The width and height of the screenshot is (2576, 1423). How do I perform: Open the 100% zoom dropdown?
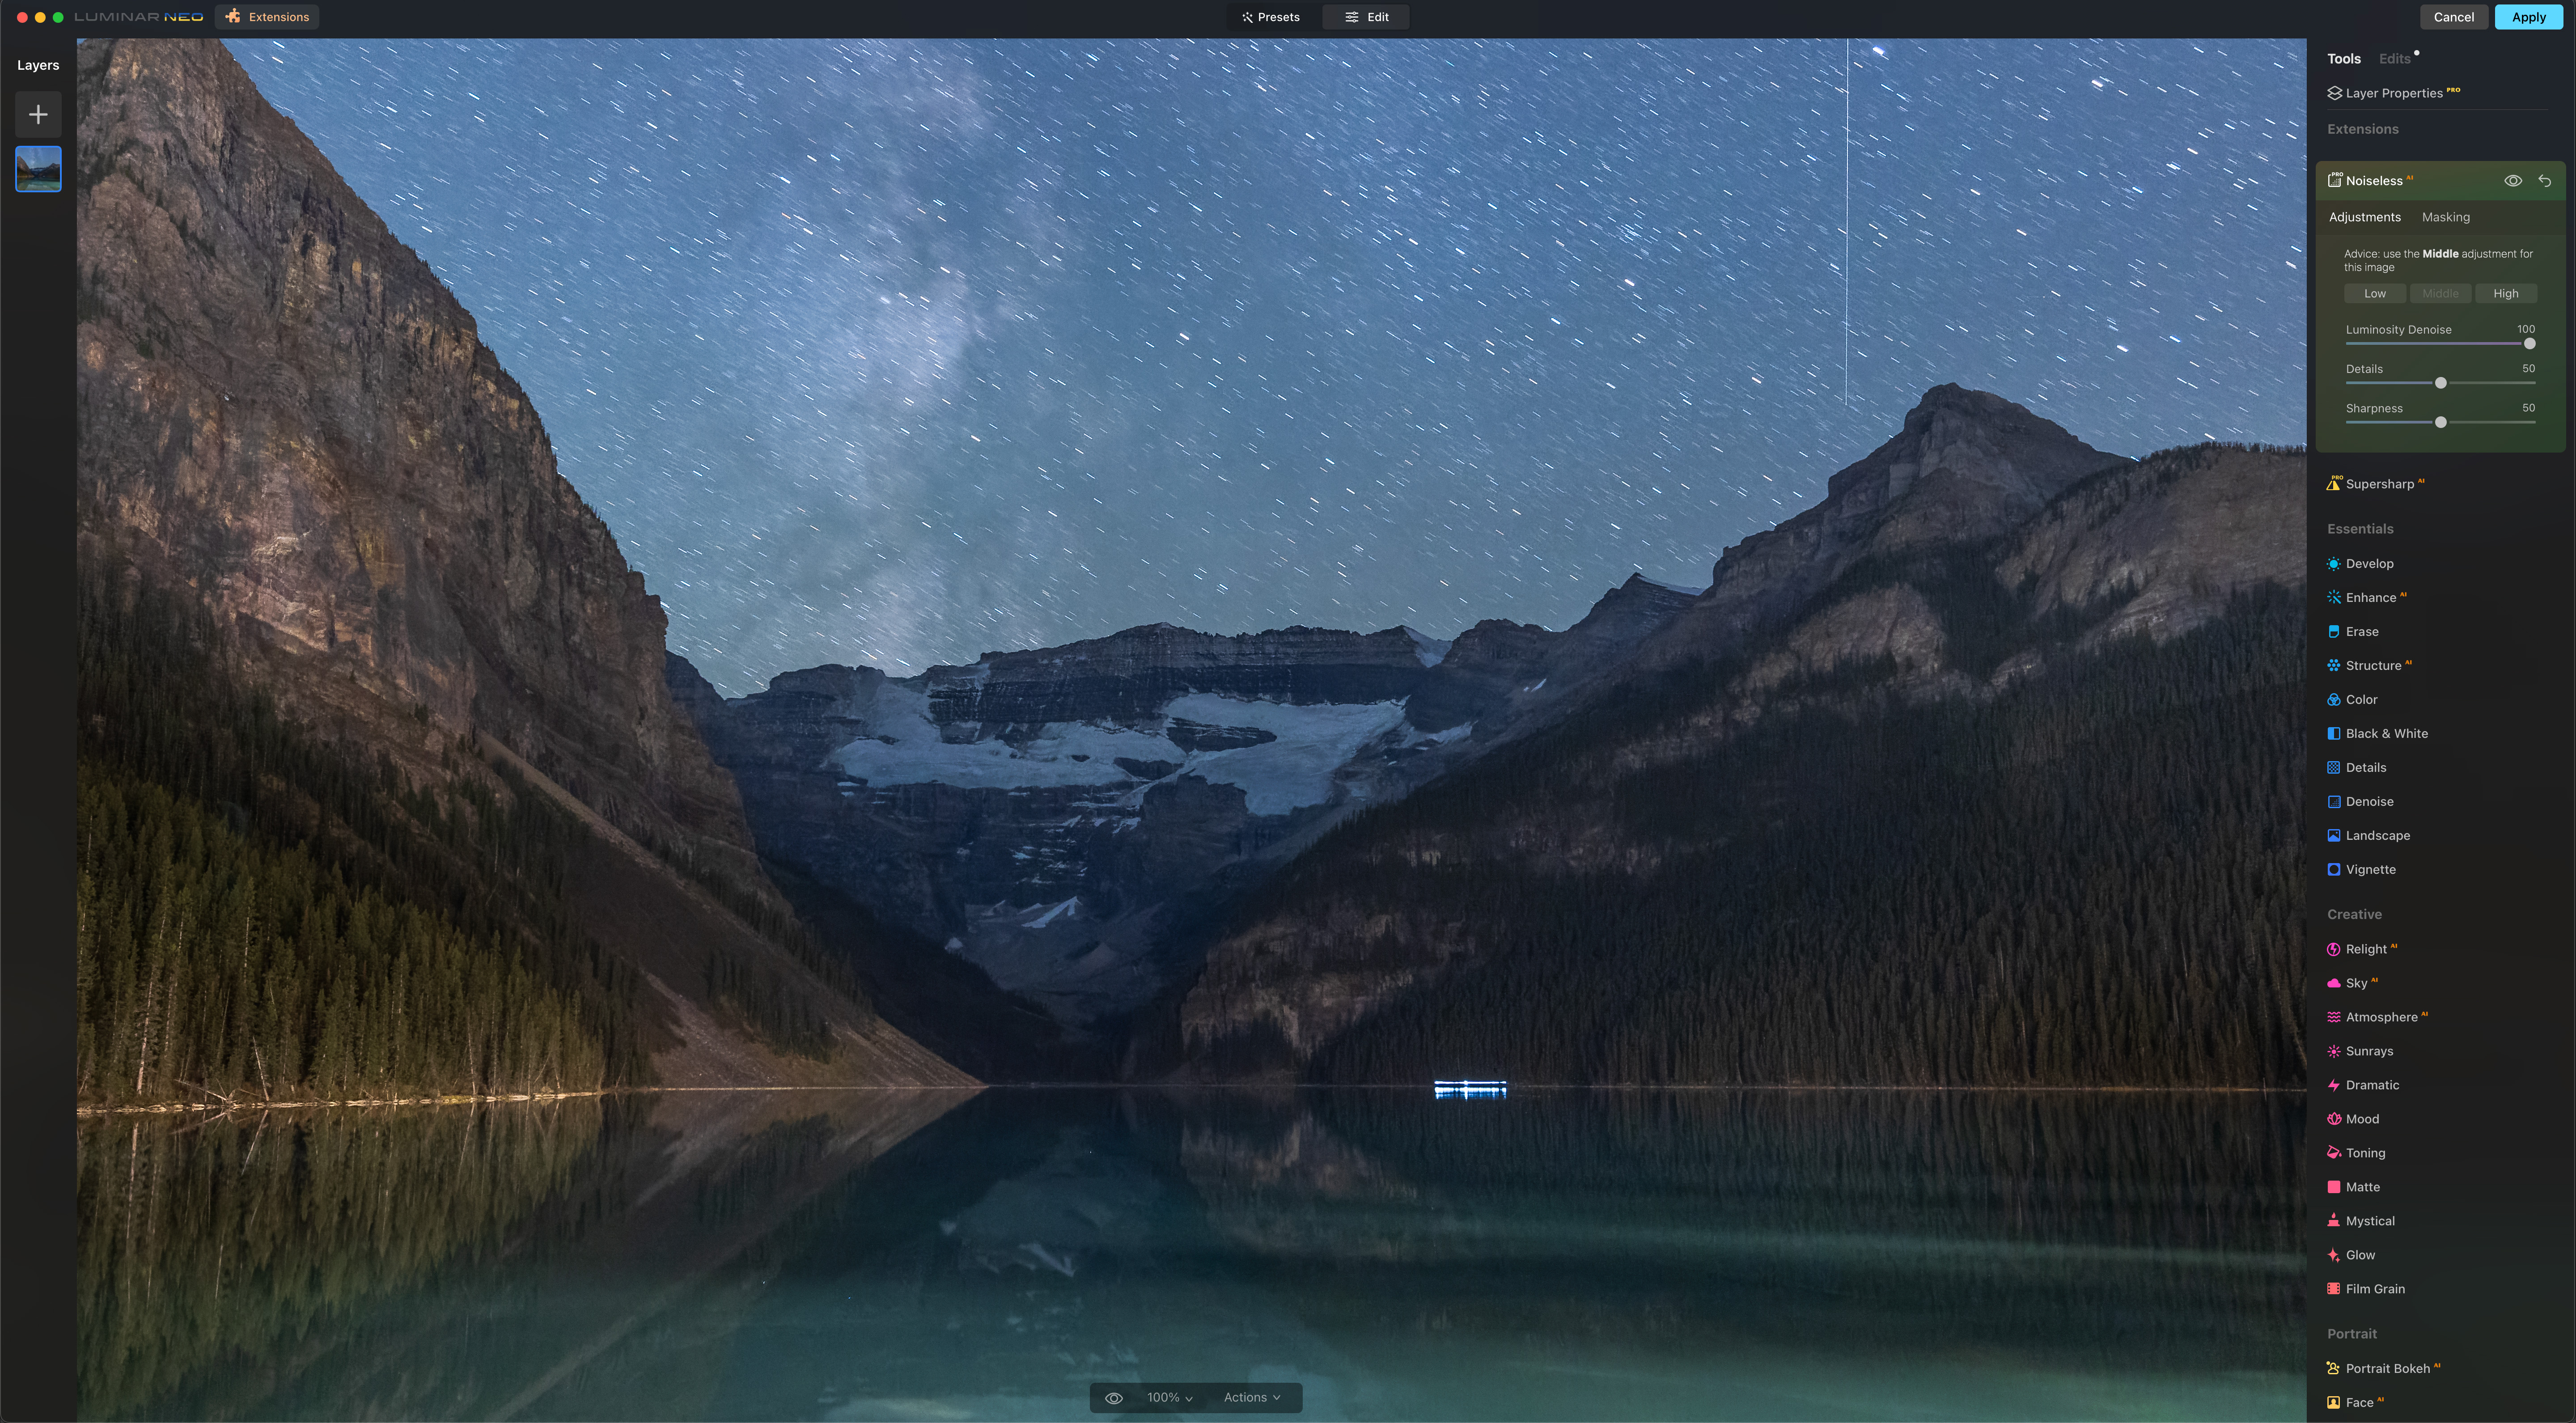click(1169, 1398)
